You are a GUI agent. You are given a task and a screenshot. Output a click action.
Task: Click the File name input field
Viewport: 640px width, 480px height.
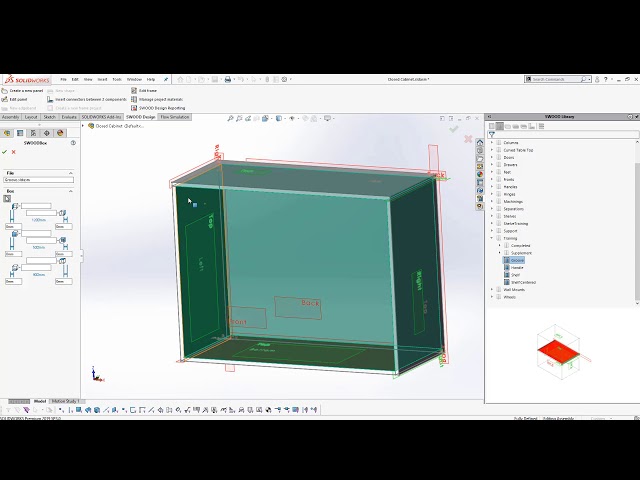click(x=38, y=180)
